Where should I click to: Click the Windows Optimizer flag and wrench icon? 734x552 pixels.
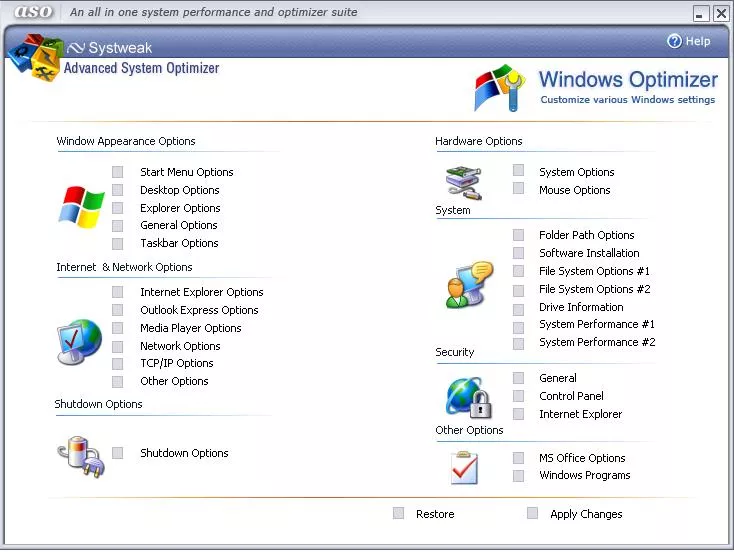[x=499, y=88]
